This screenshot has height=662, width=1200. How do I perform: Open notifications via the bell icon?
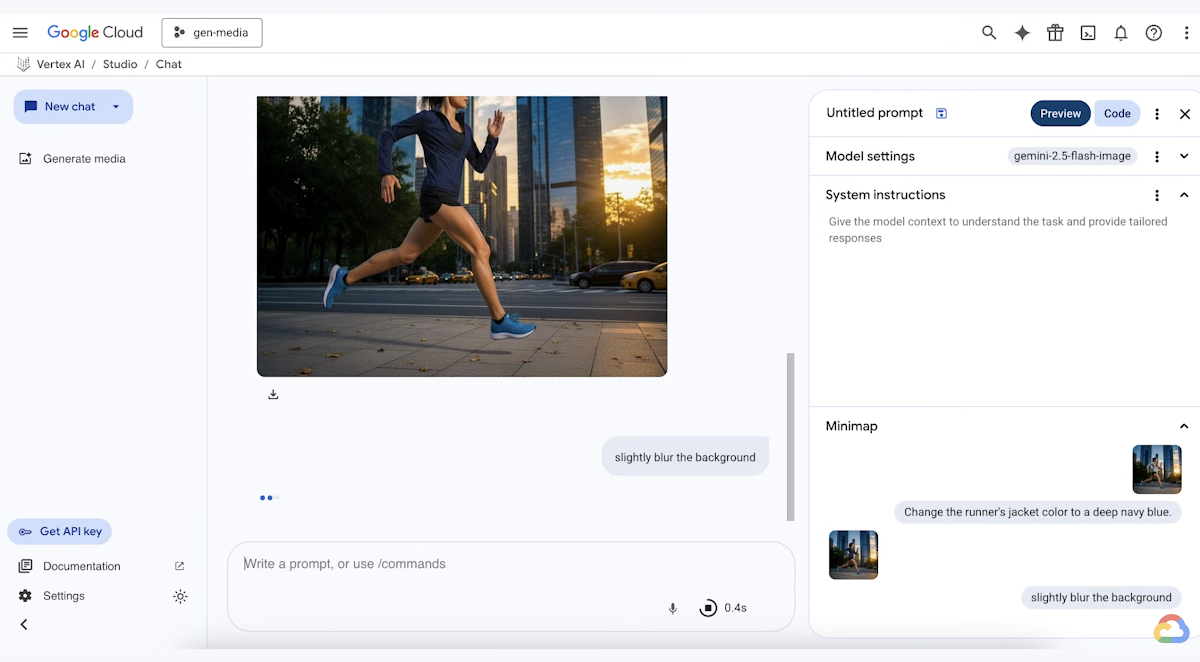(1121, 32)
